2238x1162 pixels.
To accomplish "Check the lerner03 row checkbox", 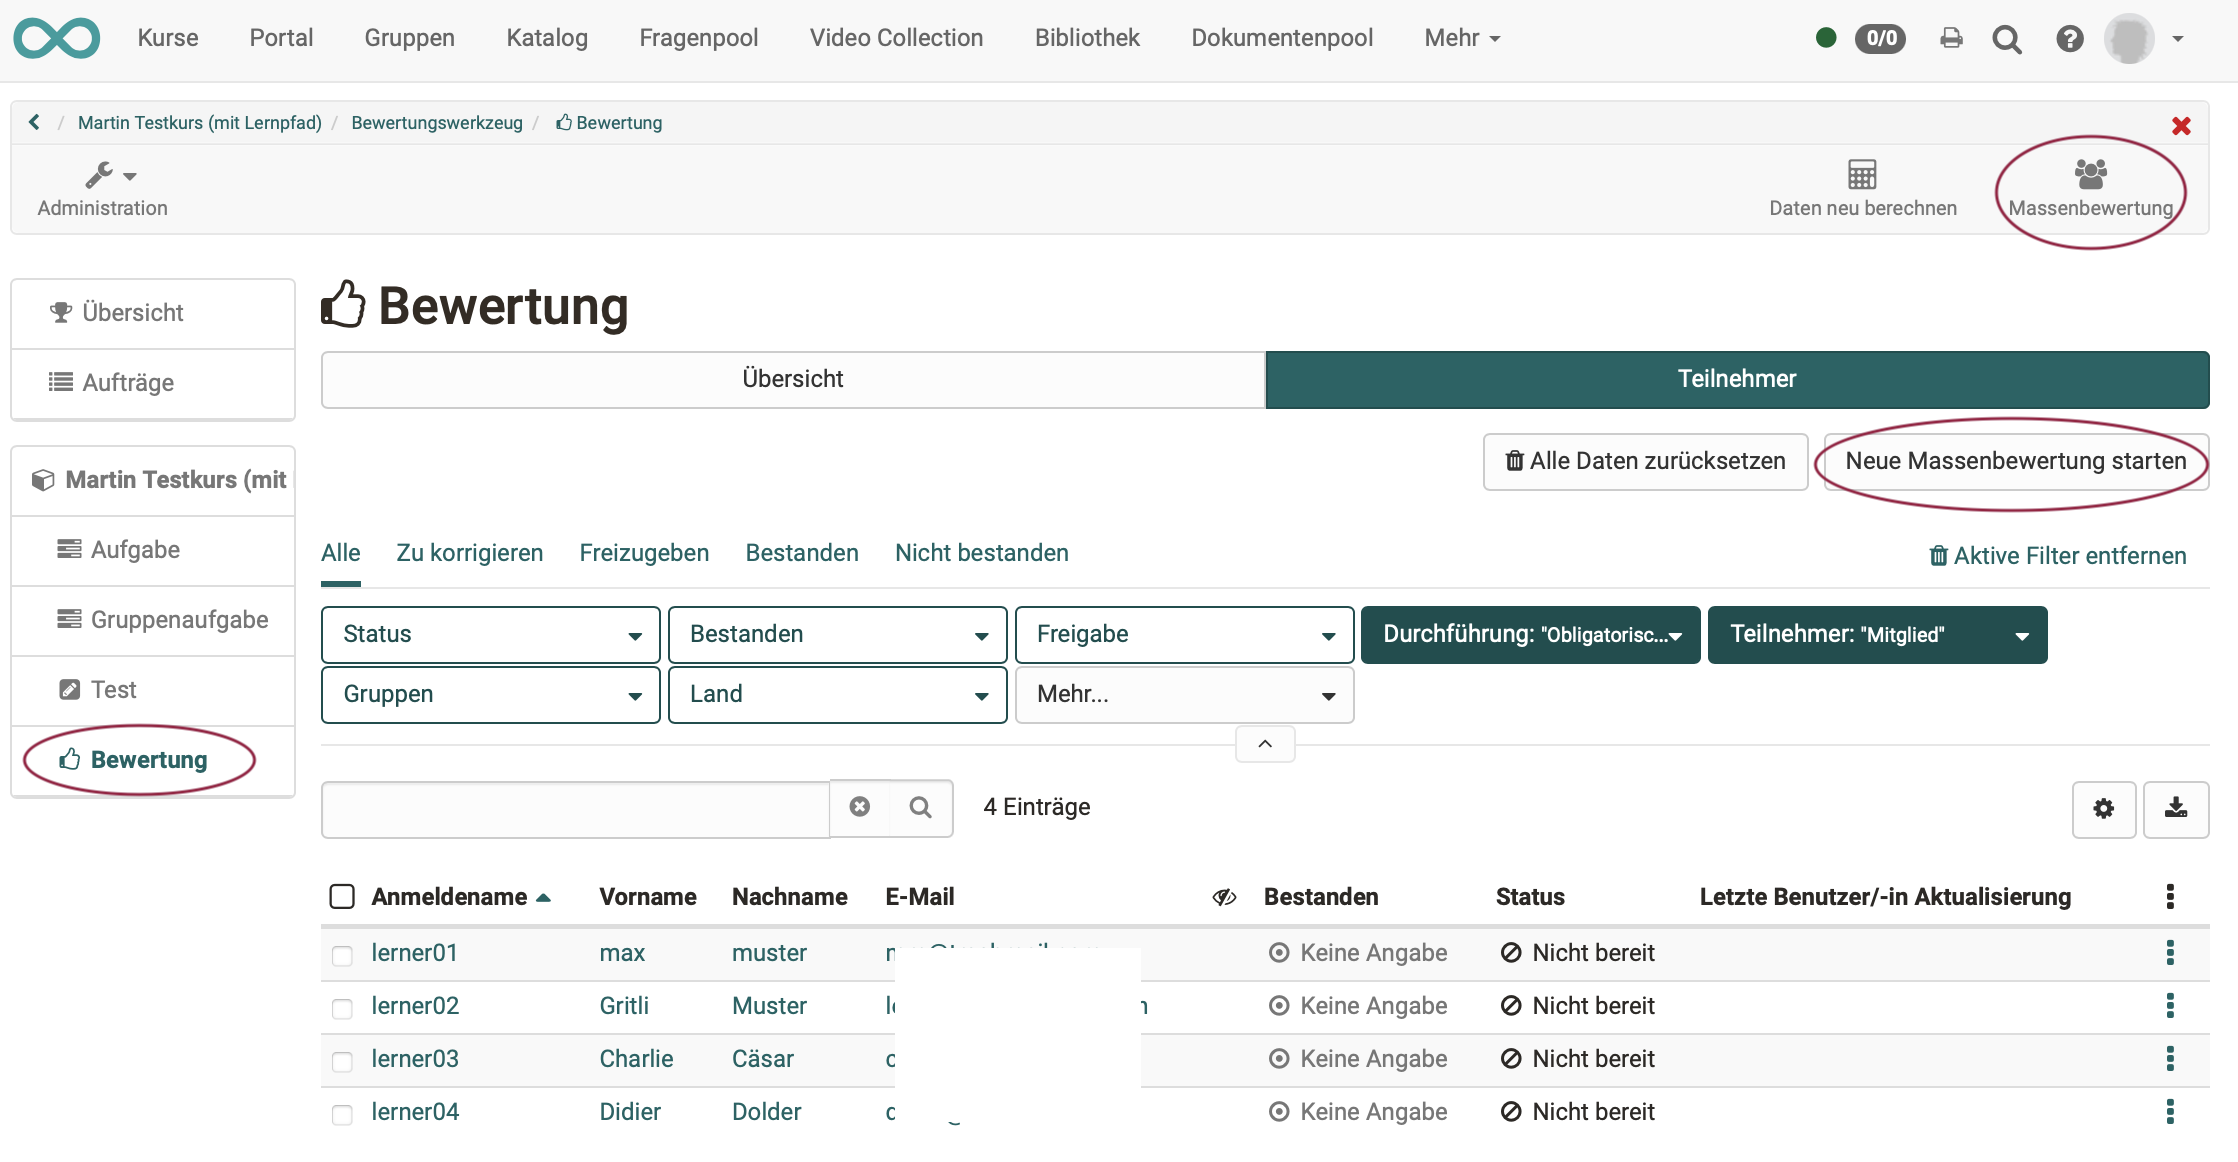I will coord(342,1061).
